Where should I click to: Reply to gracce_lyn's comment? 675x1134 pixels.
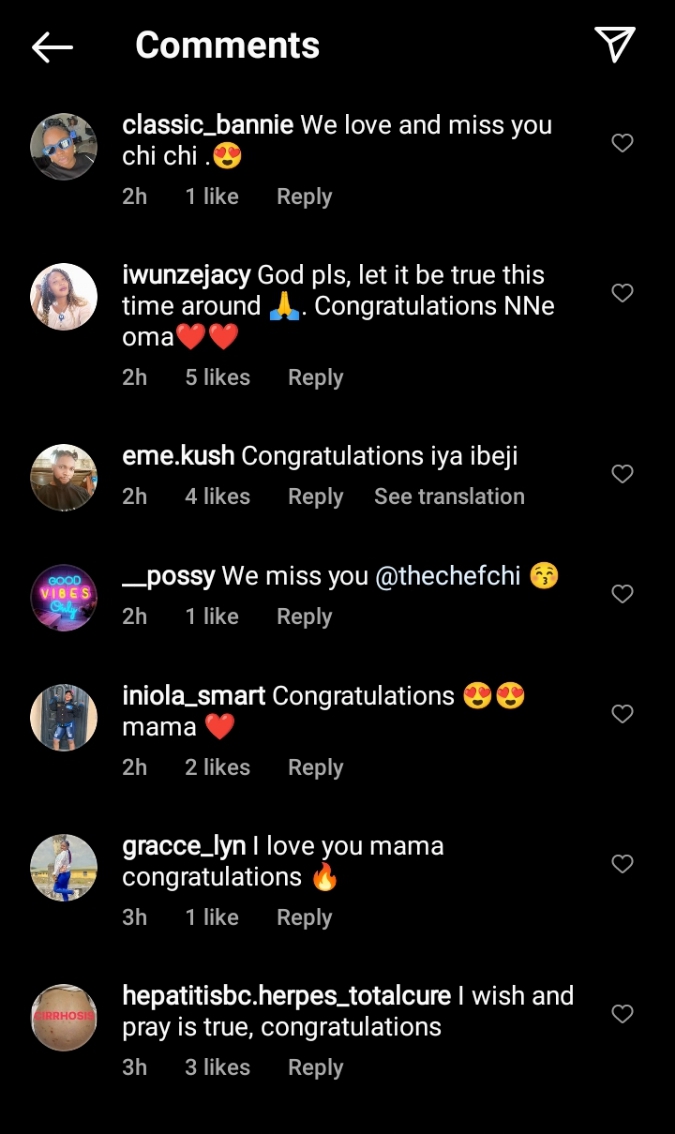click(304, 917)
